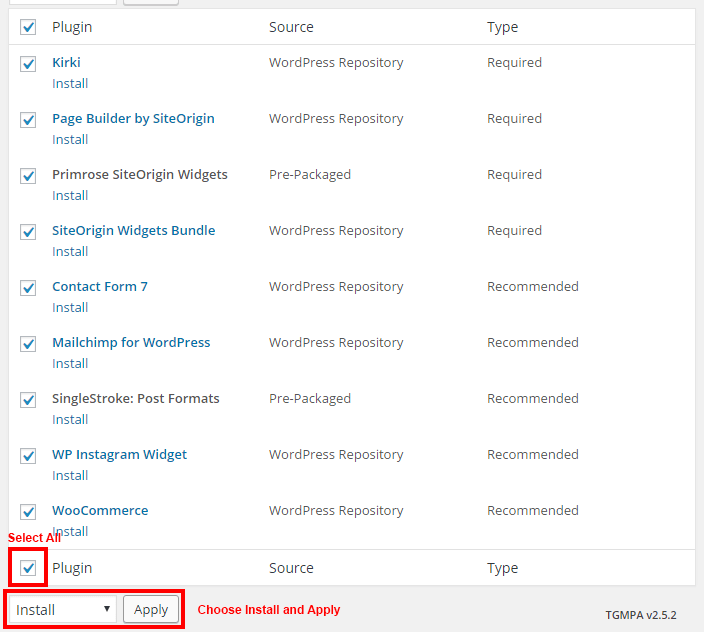Toggle select-all checkbox in table header
This screenshot has width=704, height=632.
tap(28, 27)
